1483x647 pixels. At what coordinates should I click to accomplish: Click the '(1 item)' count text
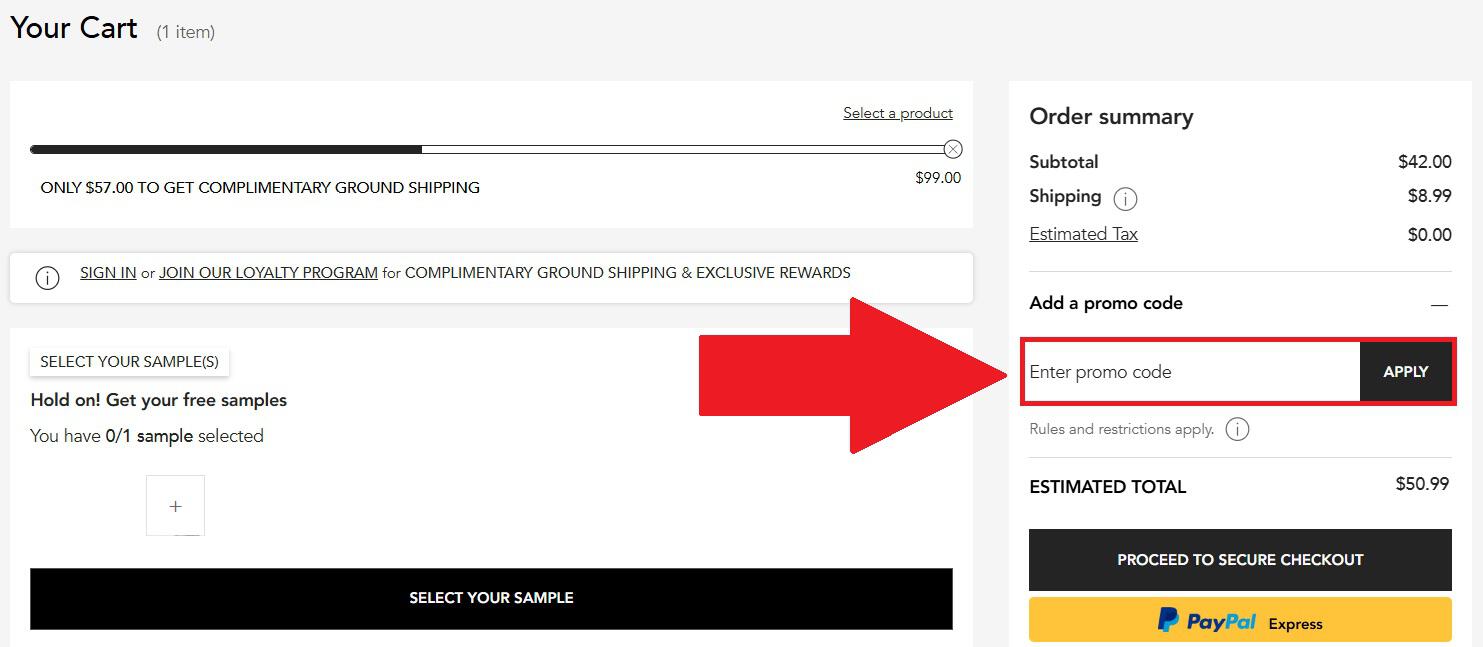click(185, 33)
